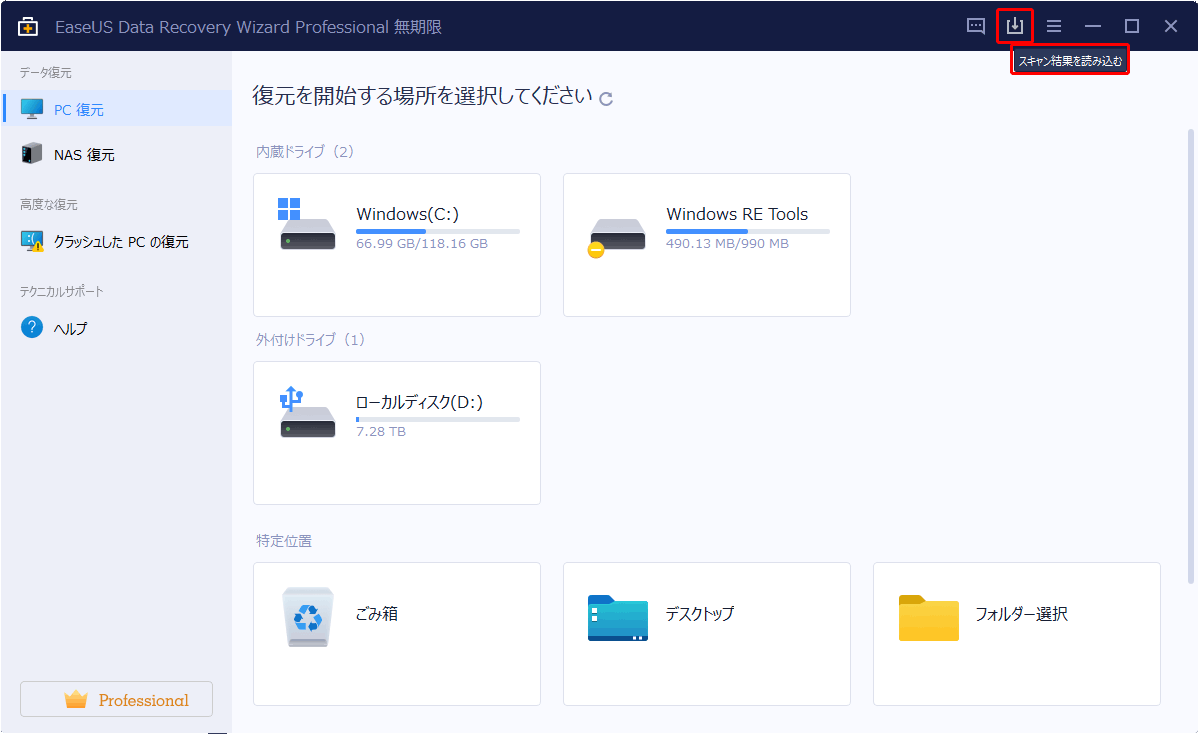The width and height of the screenshot is (1200, 734).
Task: Click the 復元を開始する場所を選択してください heading
Action: pyautogui.click(x=423, y=96)
